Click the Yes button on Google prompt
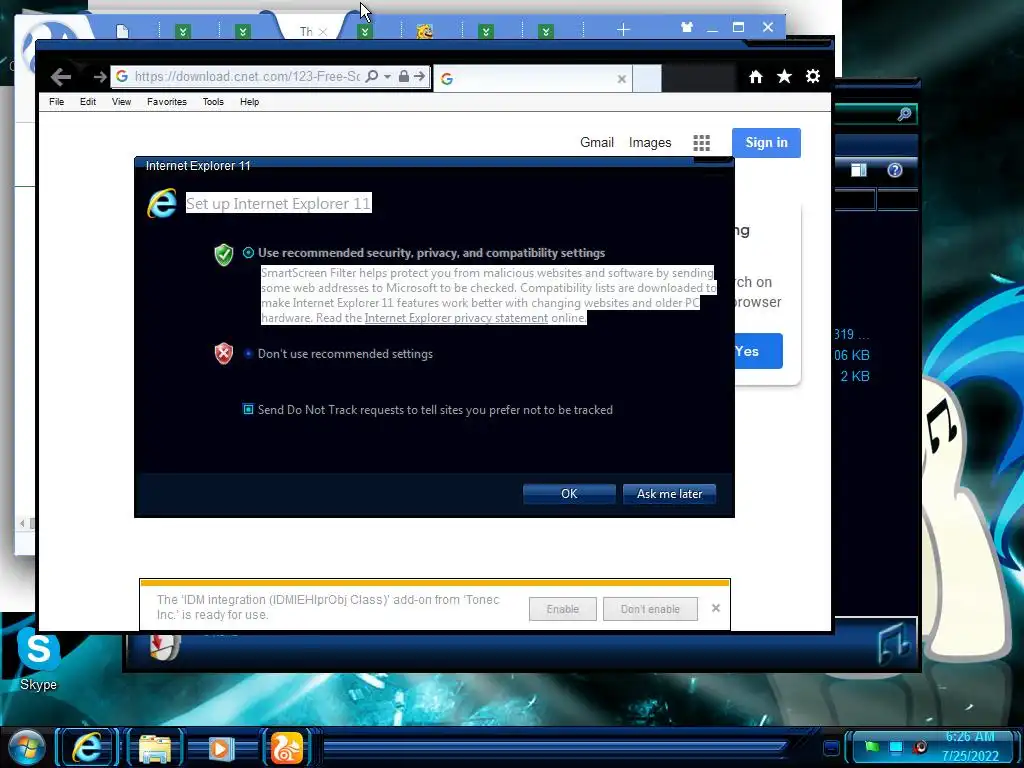Screen dimensions: 1024x768 click(758, 351)
